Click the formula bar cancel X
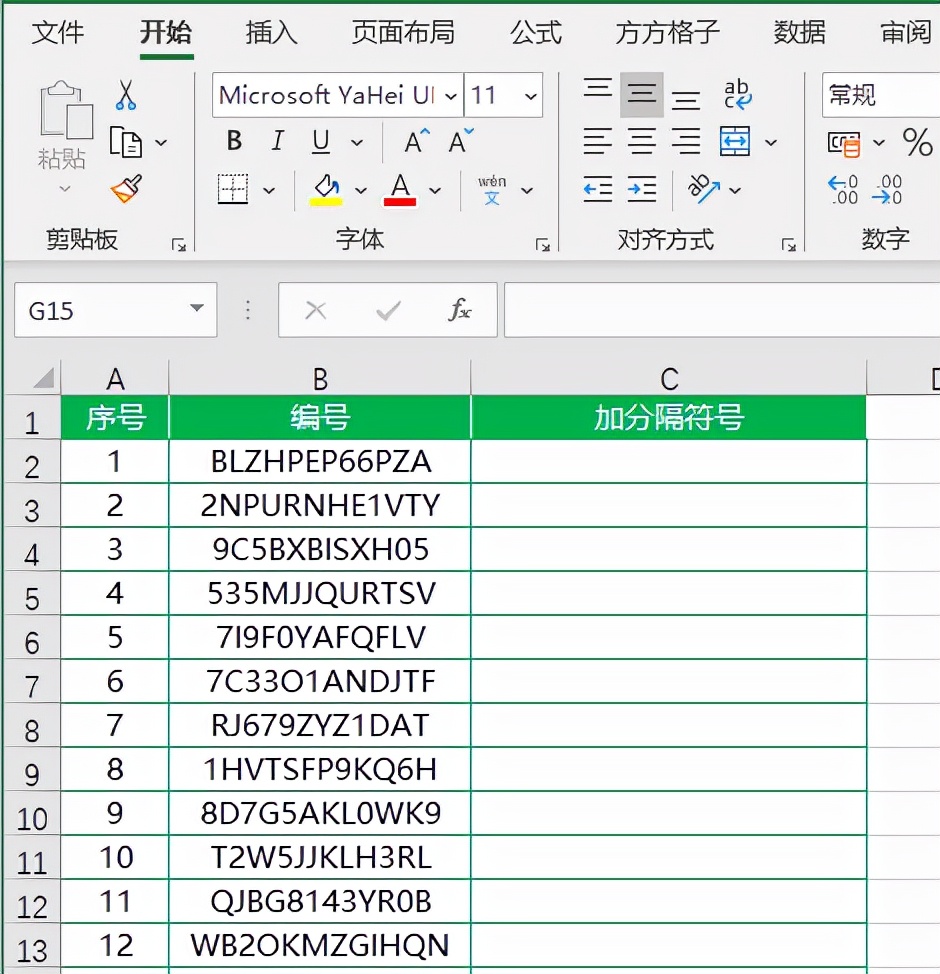940x974 pixels. click(x=316, y=310)
